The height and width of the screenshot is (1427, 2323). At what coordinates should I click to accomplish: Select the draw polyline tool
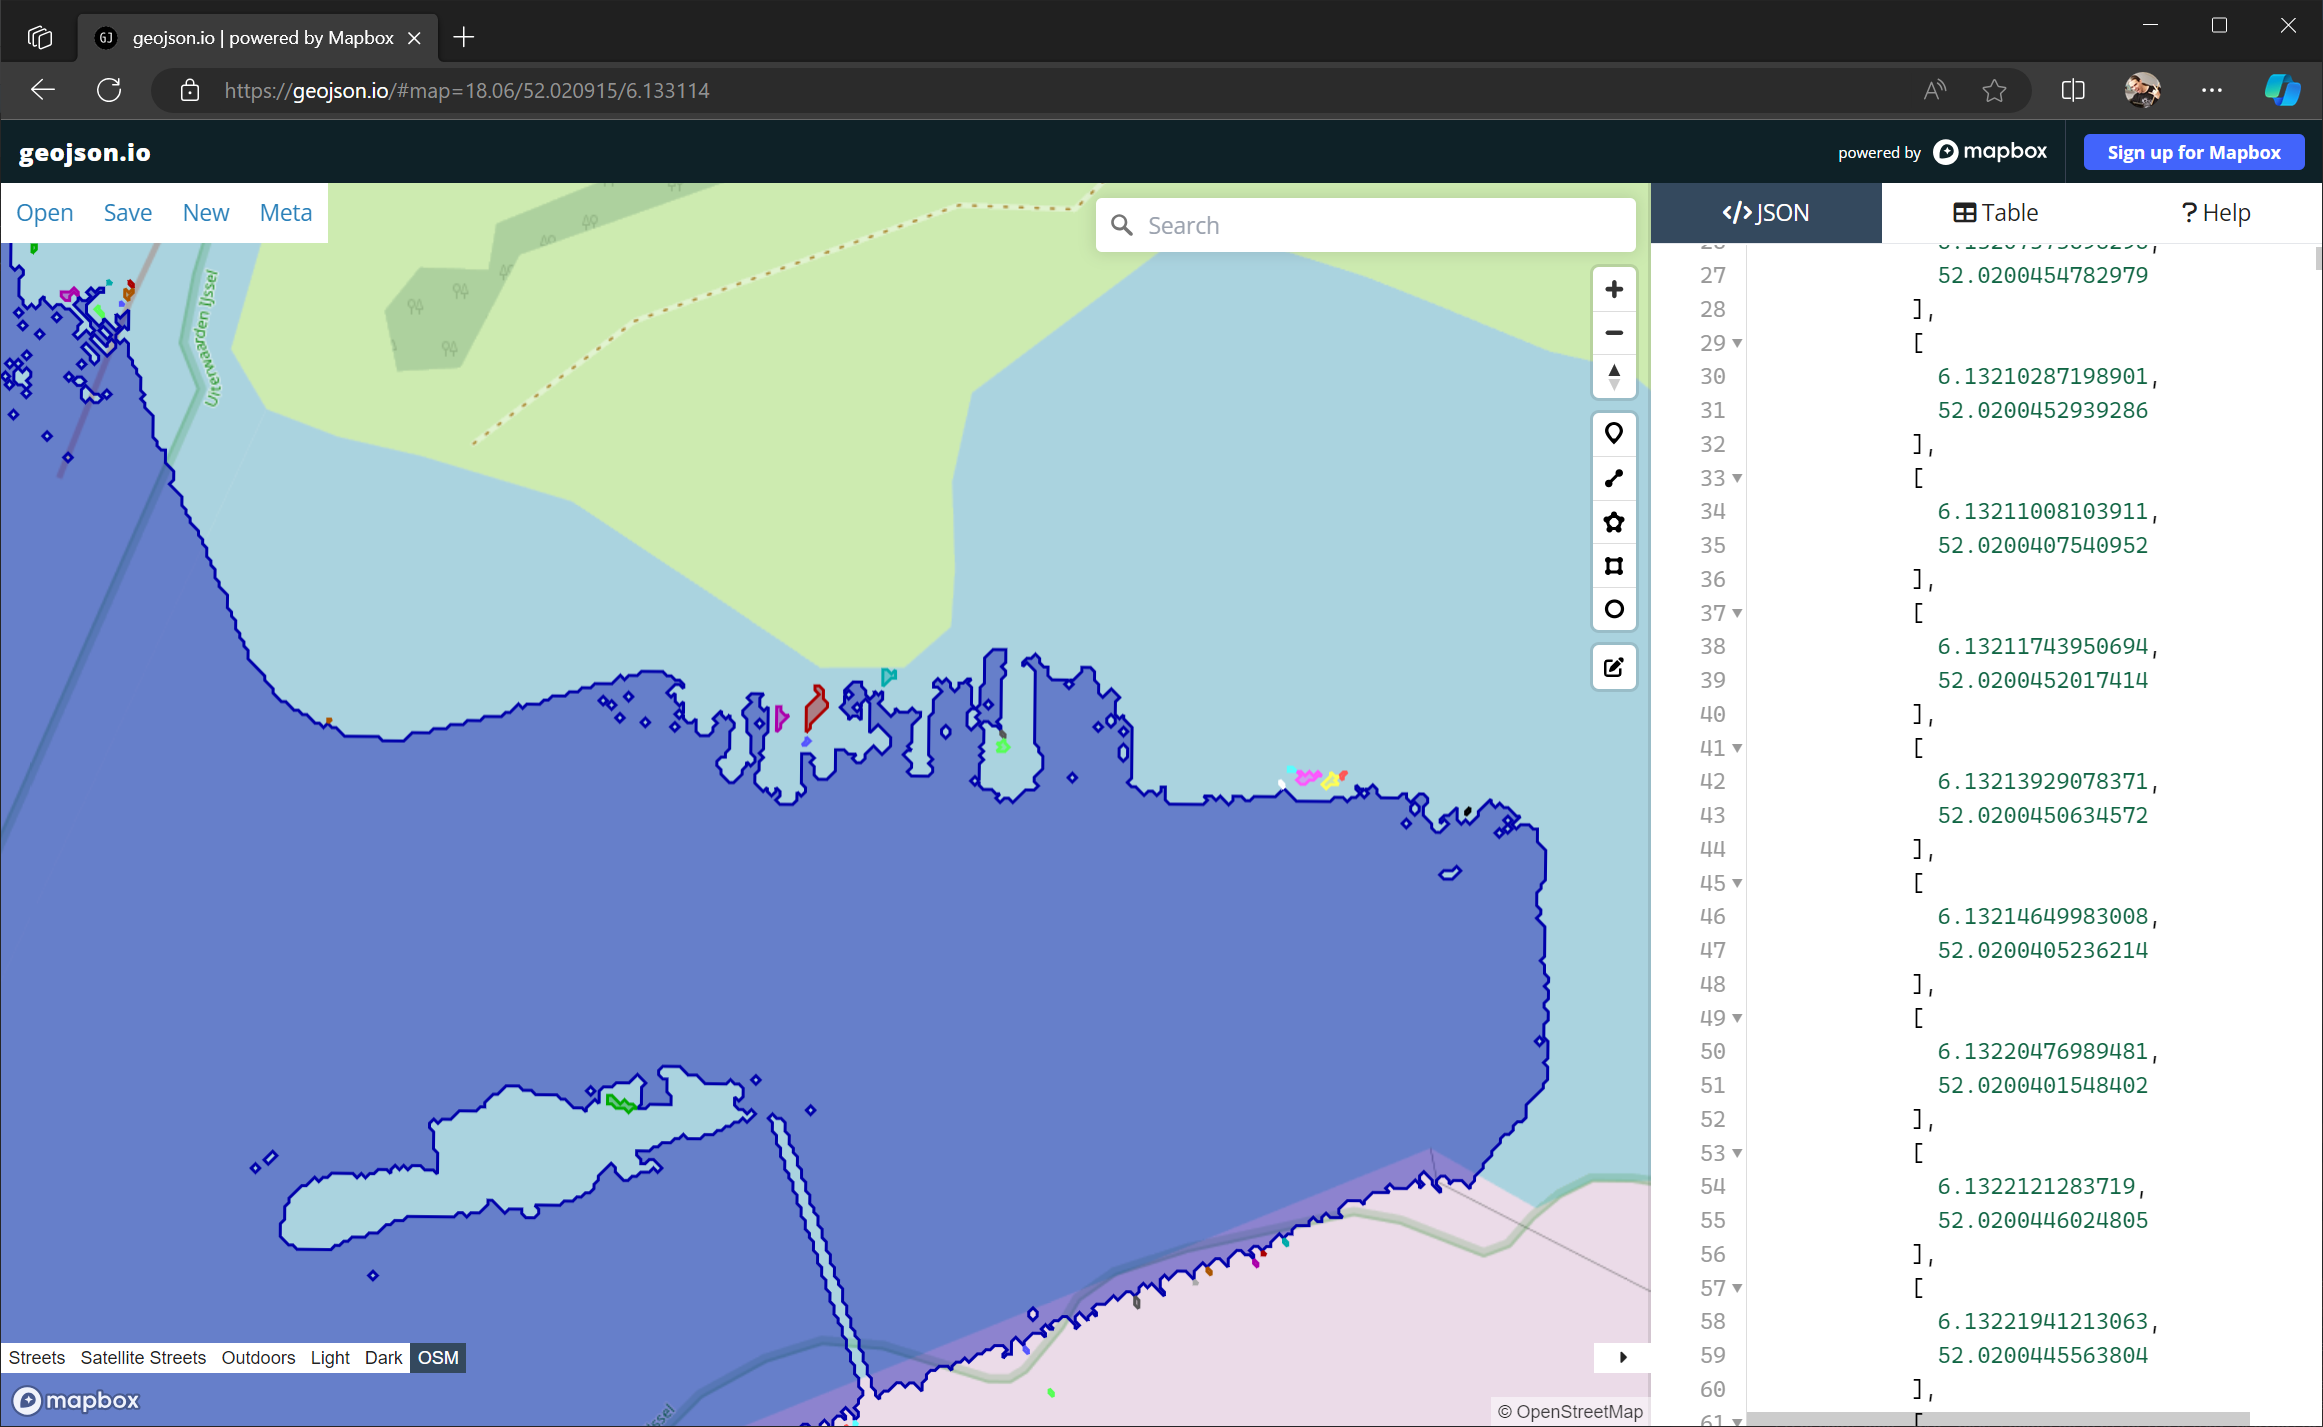(1613, 478)
